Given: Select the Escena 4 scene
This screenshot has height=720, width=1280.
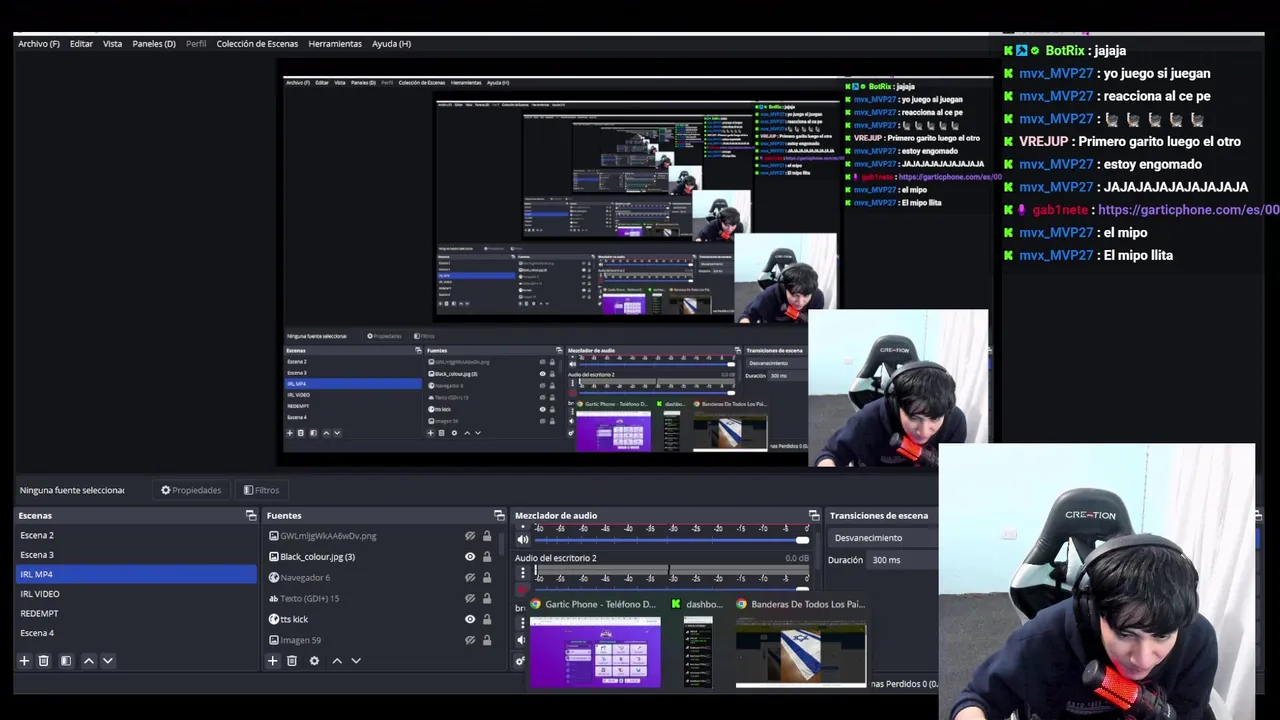Looking at the screenshot, I should coord(136,633).
